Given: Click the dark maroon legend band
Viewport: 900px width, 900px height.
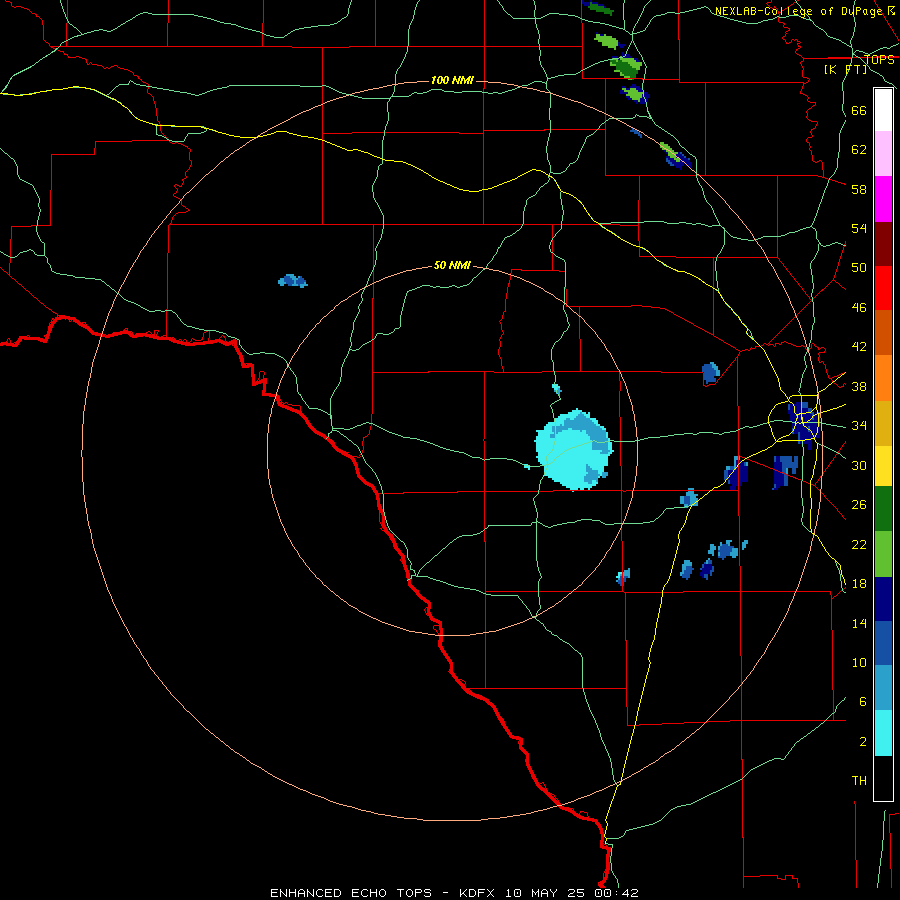Looking at the screenshot, I should click(883, 244).
